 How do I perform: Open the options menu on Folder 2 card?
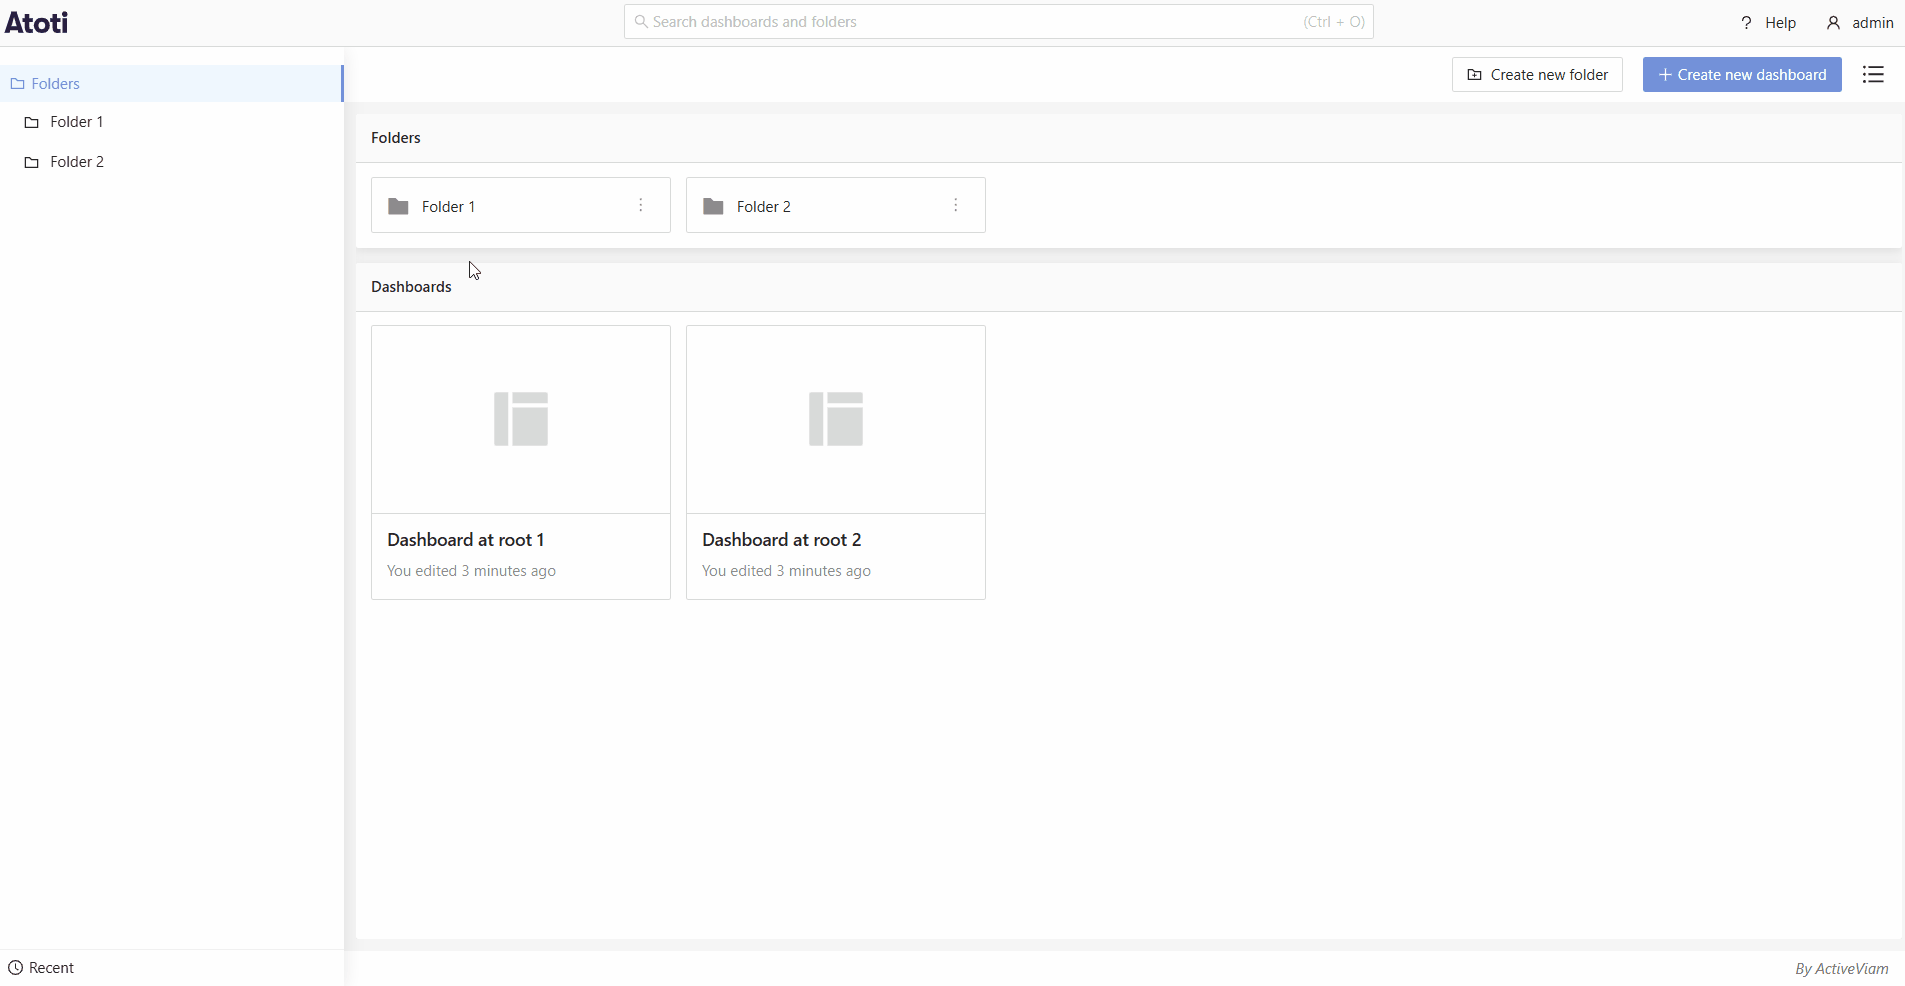(957, 206)
